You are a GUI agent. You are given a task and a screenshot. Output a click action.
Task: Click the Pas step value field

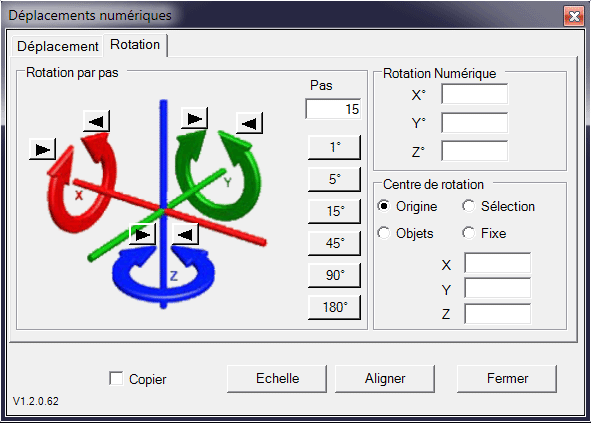(333, 109)
